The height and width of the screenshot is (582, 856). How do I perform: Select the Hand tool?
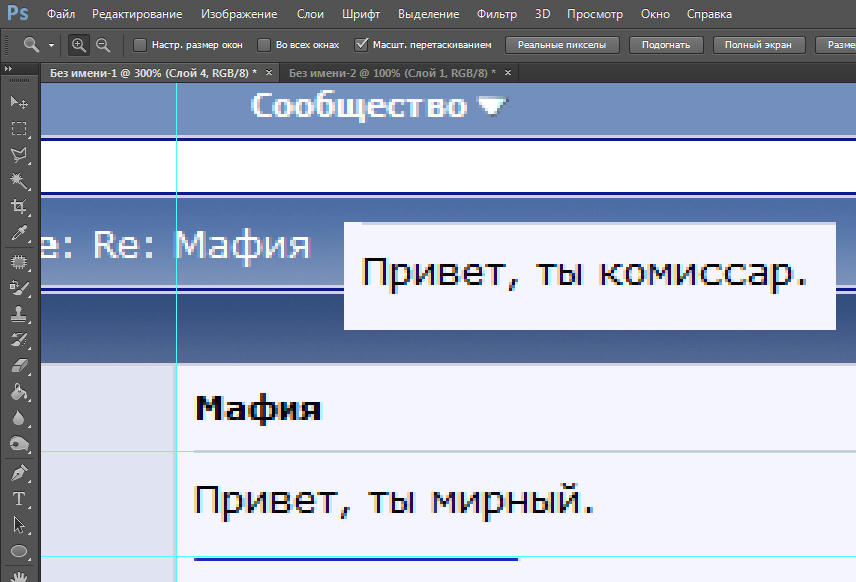point(19,575)
